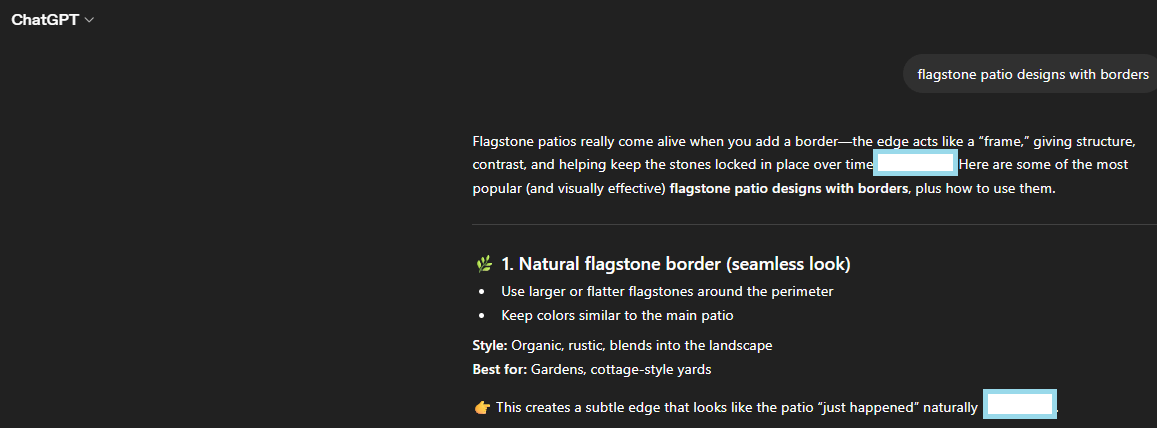Image resolution: width=1157 pixels, height=428 pixels.
Task: Click the text "Organic, rustic, blends into the landscape"
Action: point(641,346)
